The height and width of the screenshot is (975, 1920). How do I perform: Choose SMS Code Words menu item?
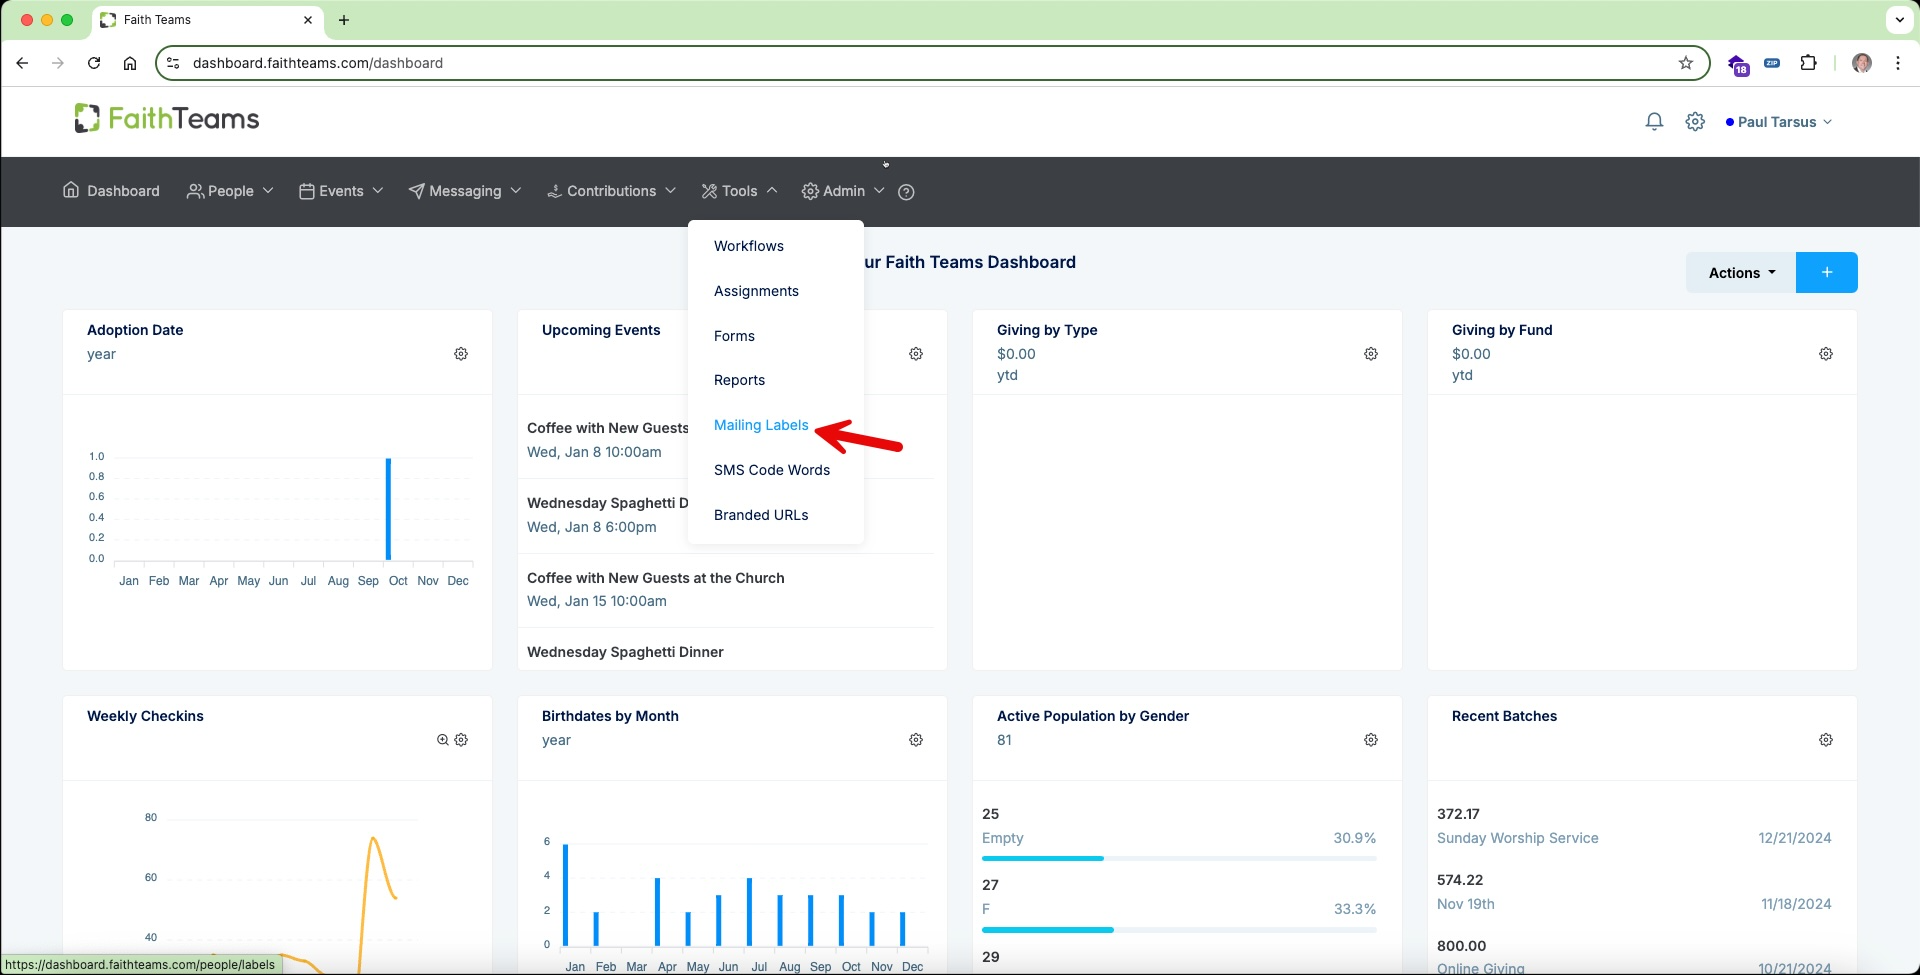point(772,470)
